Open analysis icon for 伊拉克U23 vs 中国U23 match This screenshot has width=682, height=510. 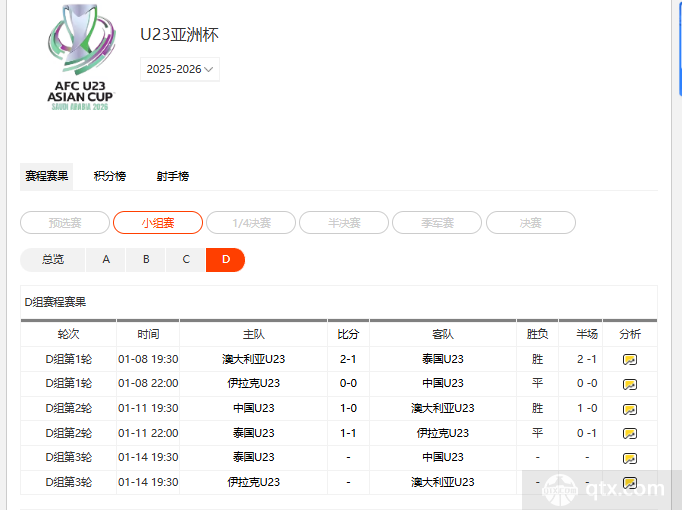click(x=629, y=384)
